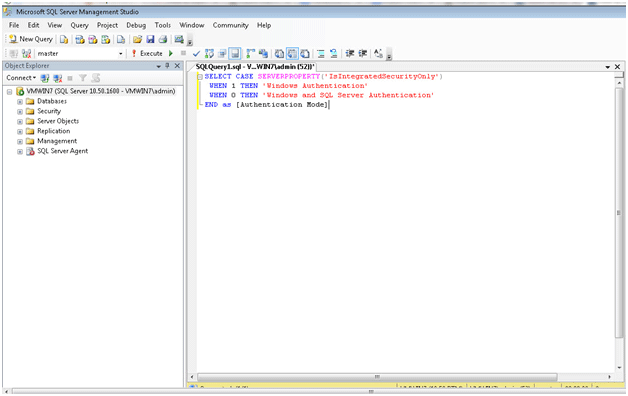Image resolution: width=628 pixels, height=396 pixels.
Task: Click Comment Out Selected Lines icon
Action: [320, 53]
